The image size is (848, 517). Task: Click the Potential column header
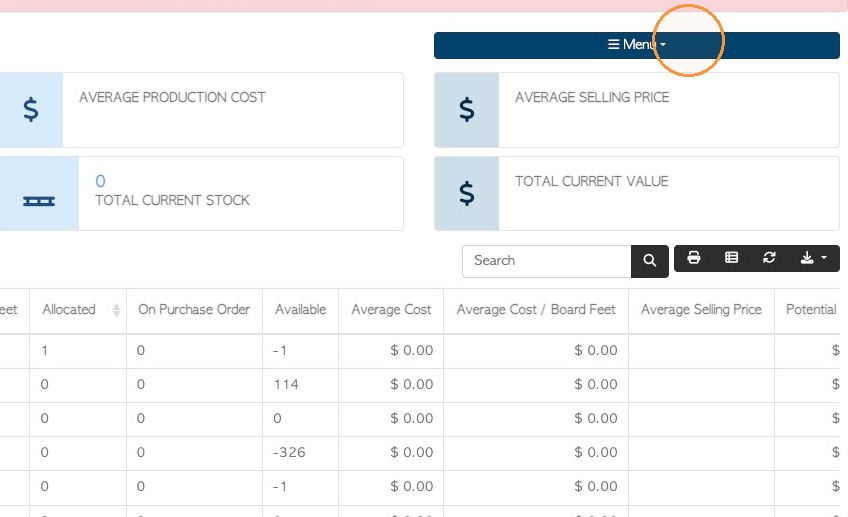click(811, 310)
